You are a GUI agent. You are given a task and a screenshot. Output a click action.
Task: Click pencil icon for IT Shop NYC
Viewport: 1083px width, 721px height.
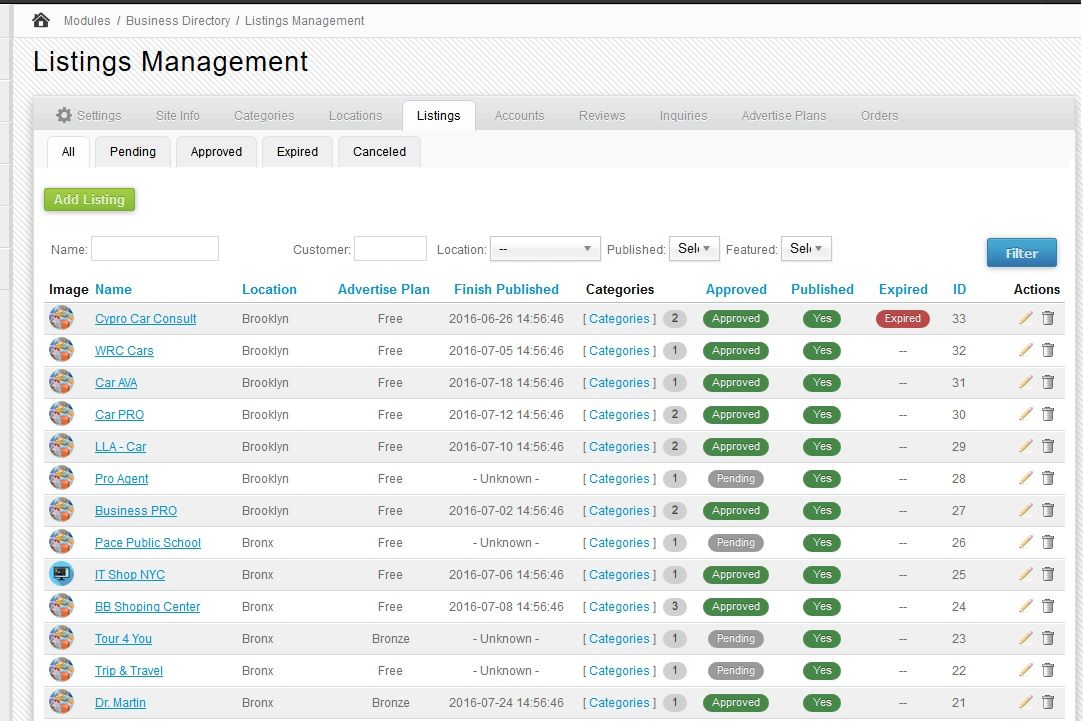click(1026, 574)
